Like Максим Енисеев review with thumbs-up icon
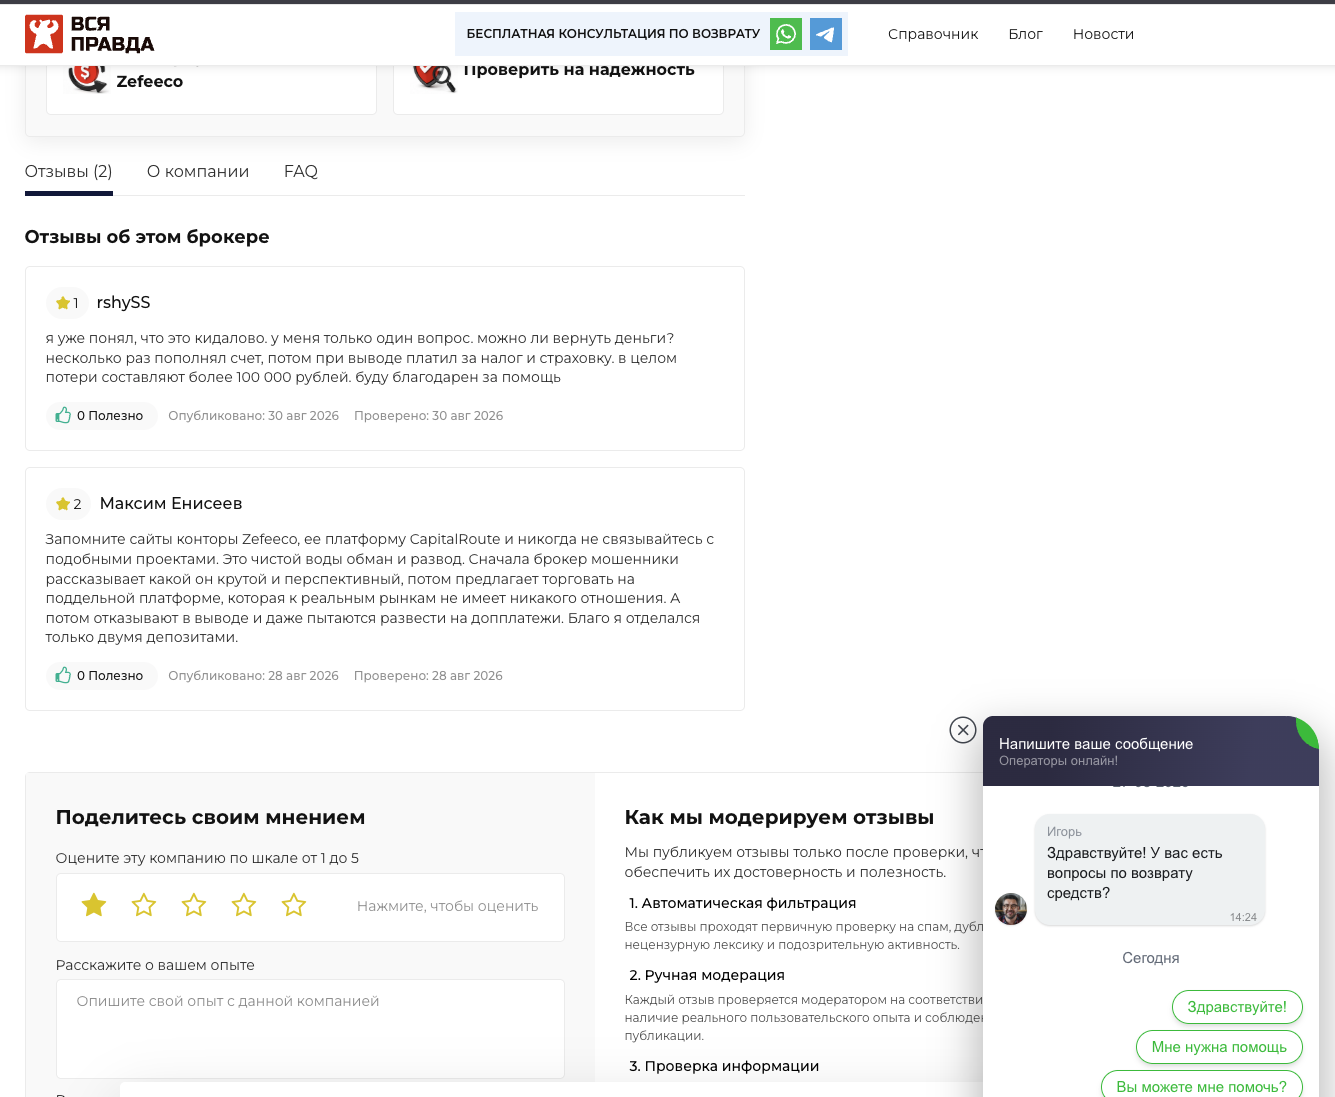 click(x=63, y=675)
